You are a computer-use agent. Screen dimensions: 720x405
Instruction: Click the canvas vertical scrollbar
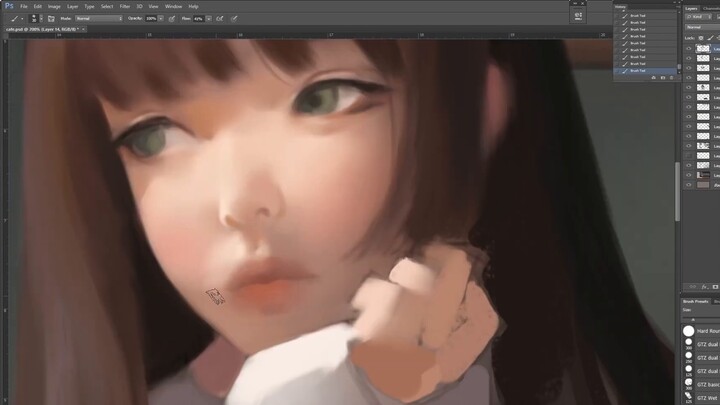pyautogui.click(x=677, y=191)
